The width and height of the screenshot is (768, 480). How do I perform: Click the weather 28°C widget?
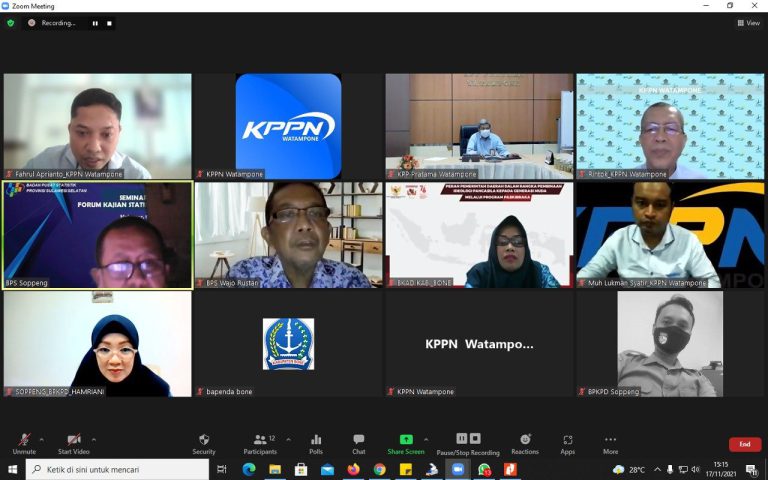click(629, 470)
